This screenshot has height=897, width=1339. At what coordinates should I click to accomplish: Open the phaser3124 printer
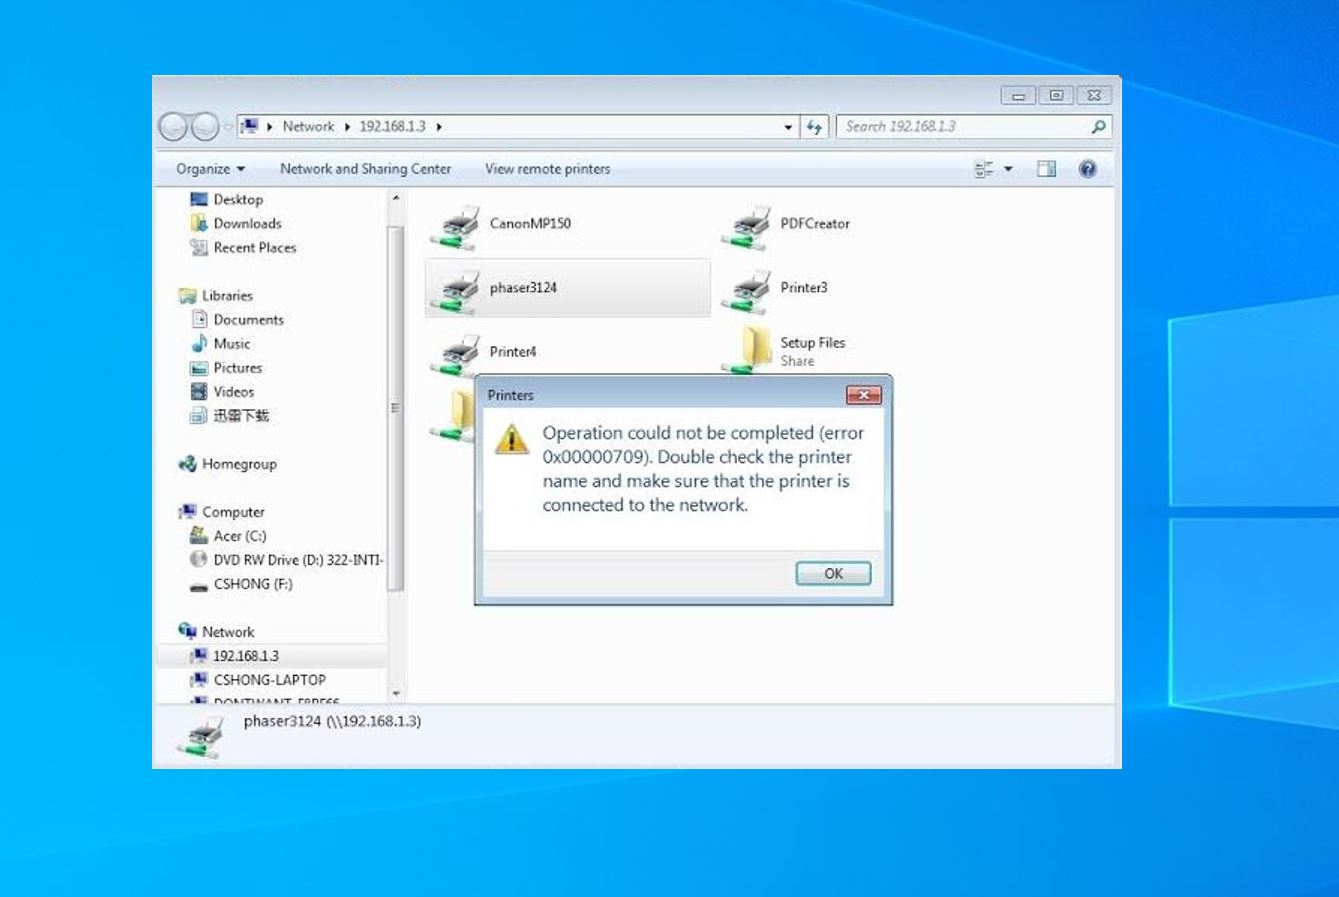[x=524, y=287]
